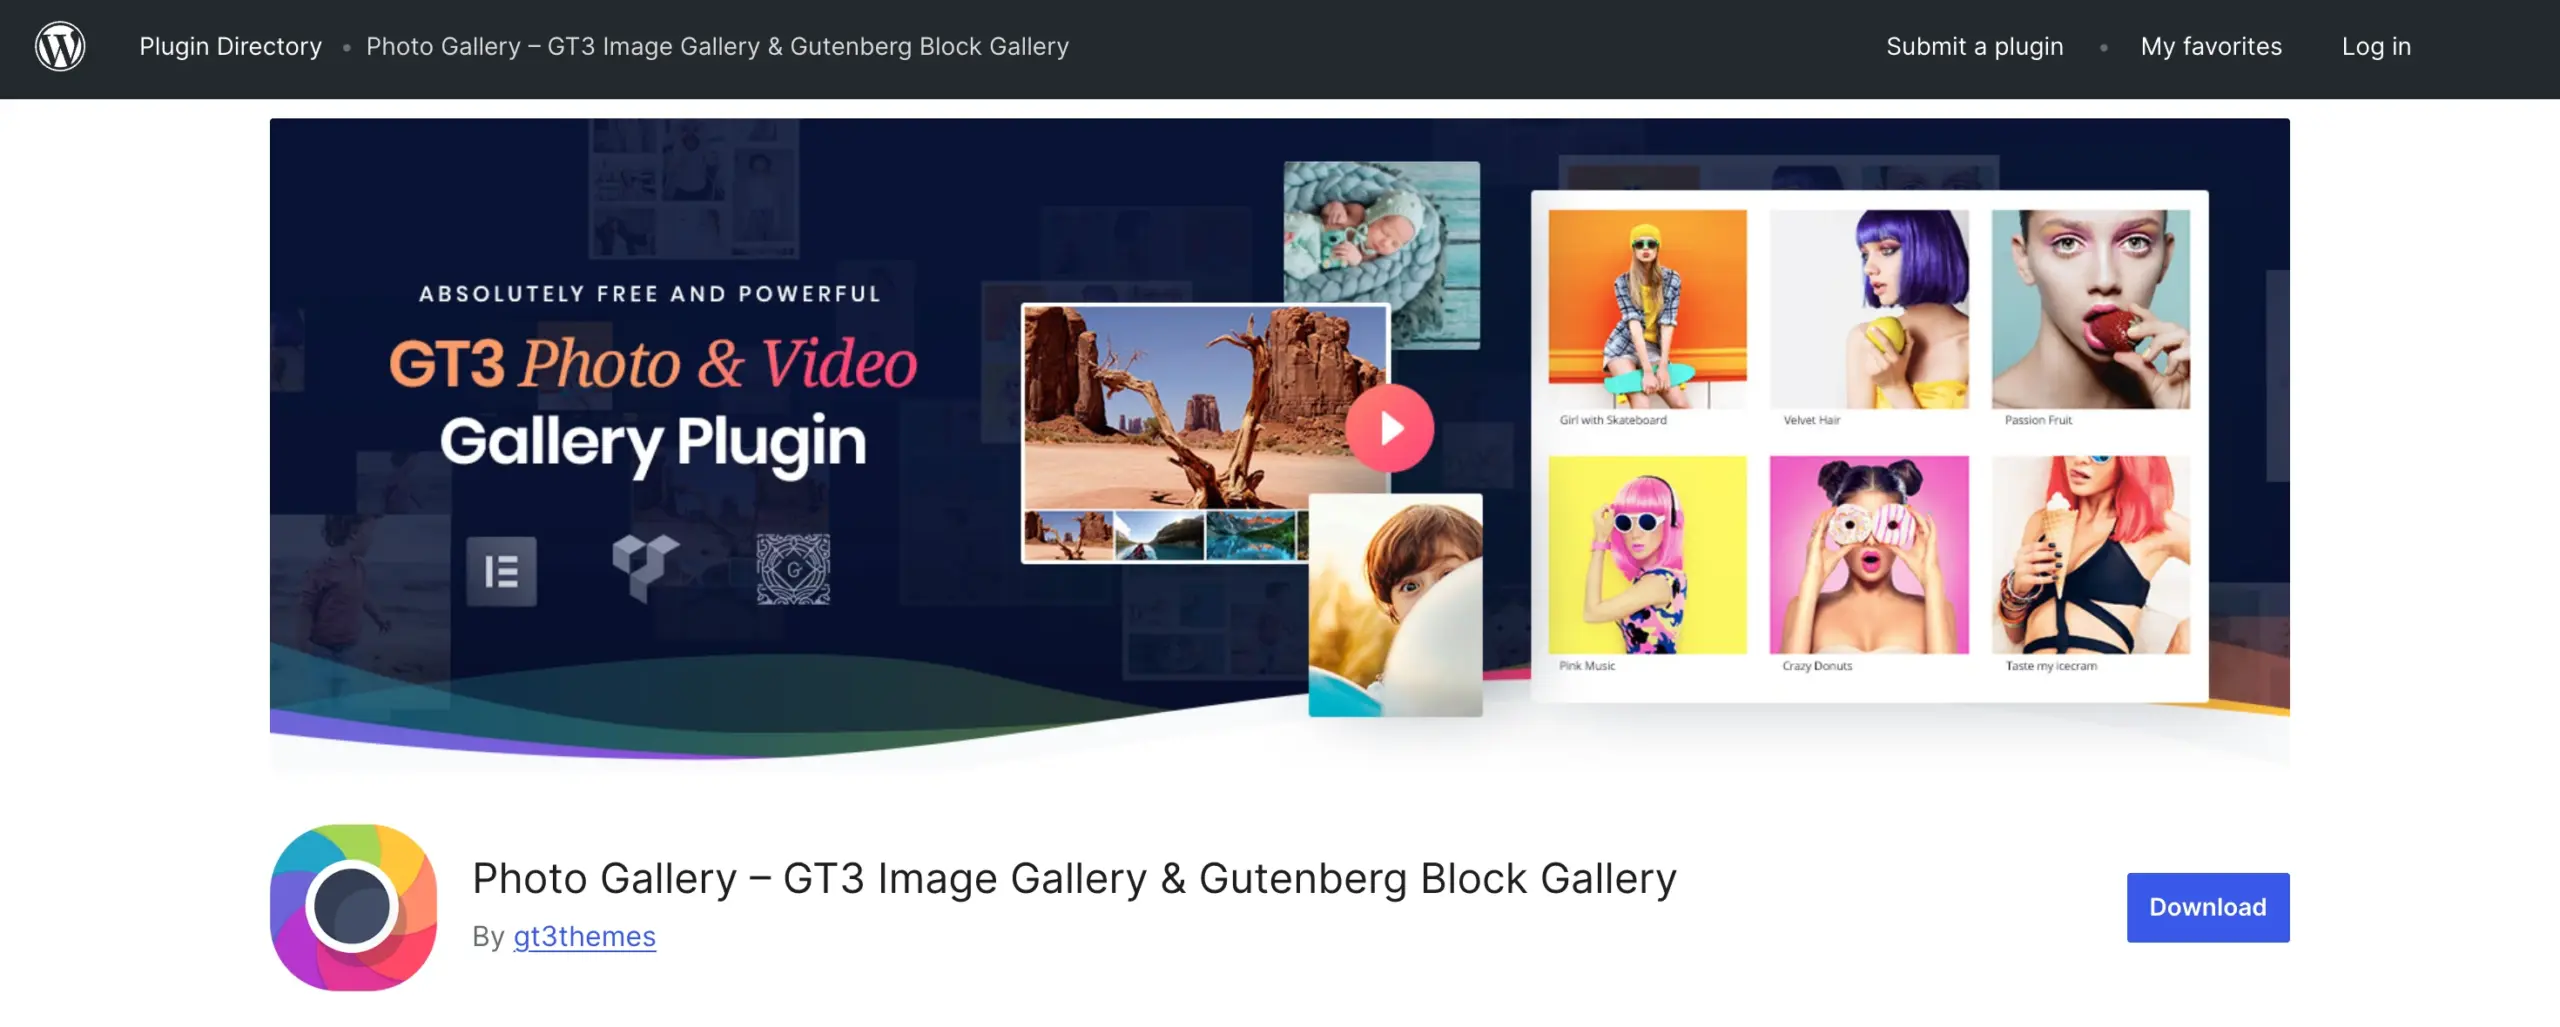Open the Taste my icecram thumbnail

2090,555
